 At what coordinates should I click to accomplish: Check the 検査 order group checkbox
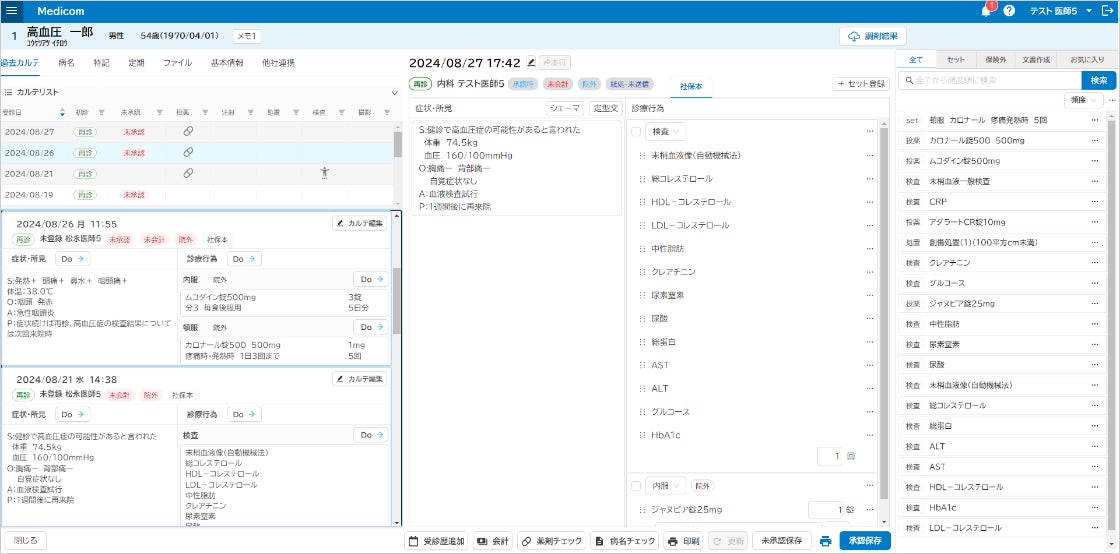click(636, 131)
